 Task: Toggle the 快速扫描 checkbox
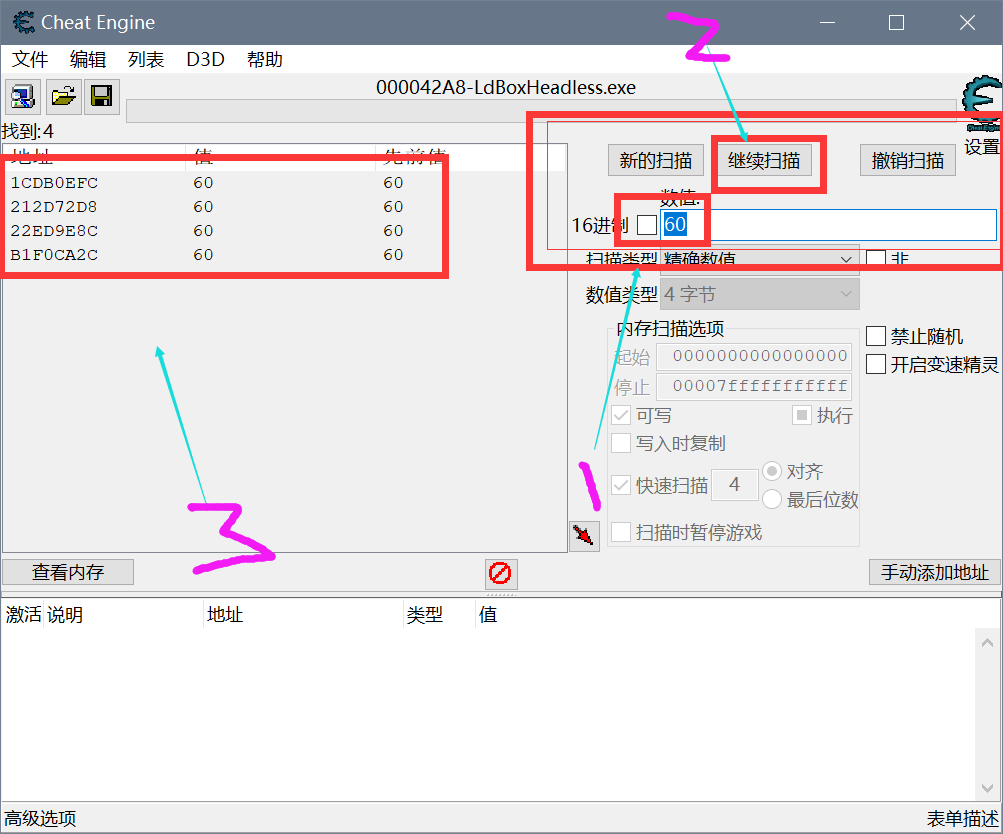[x=621, y=485]
